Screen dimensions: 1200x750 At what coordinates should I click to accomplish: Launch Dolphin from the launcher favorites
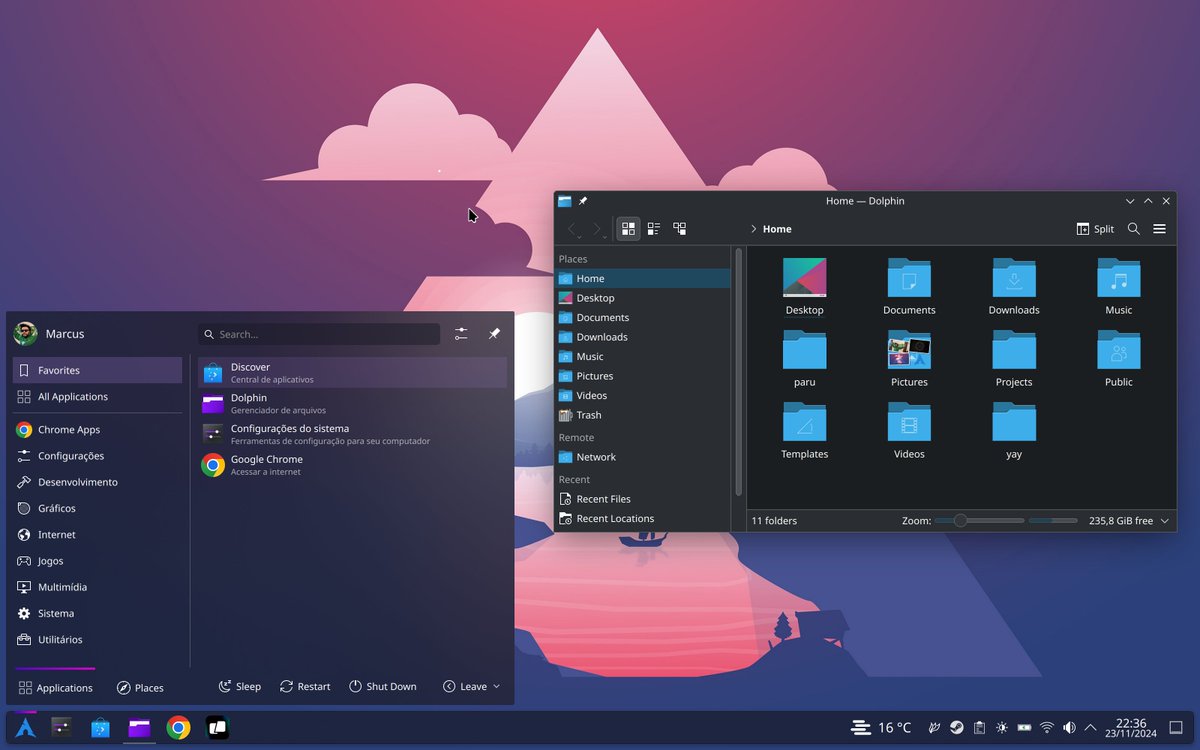(352, 403)
